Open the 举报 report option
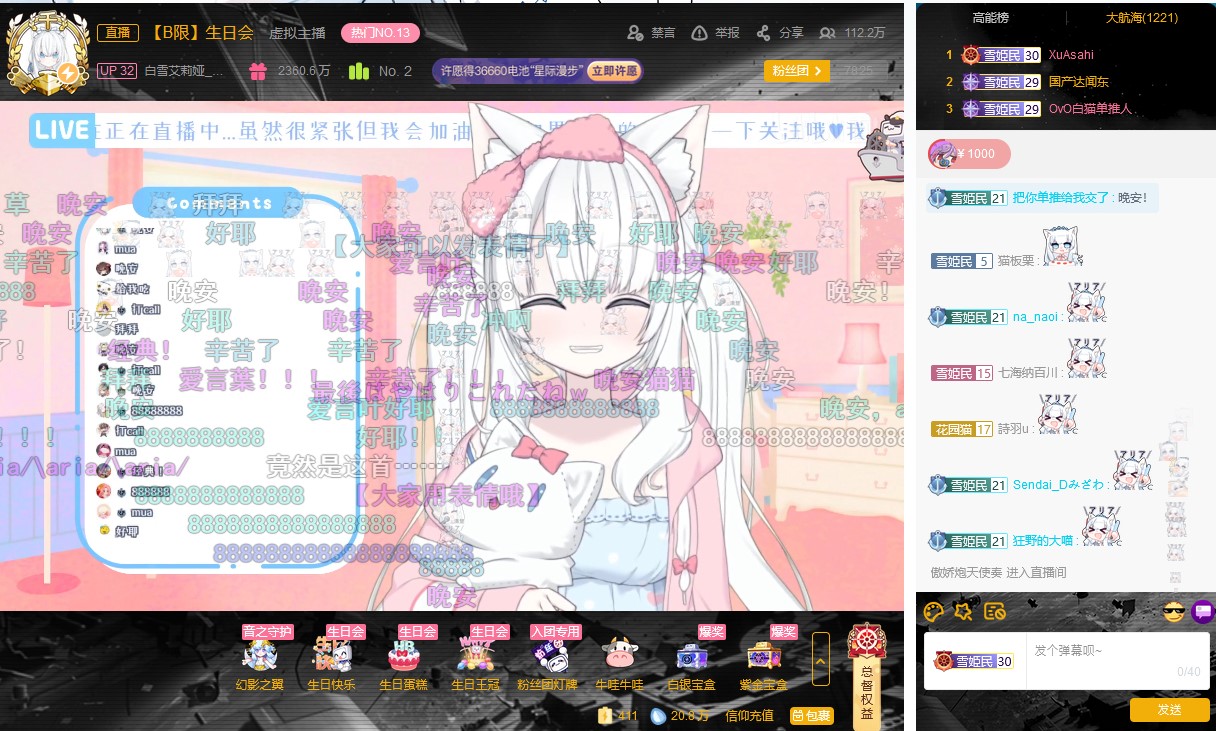Viewport: 1216px width, 731px height. coord(700,33)
